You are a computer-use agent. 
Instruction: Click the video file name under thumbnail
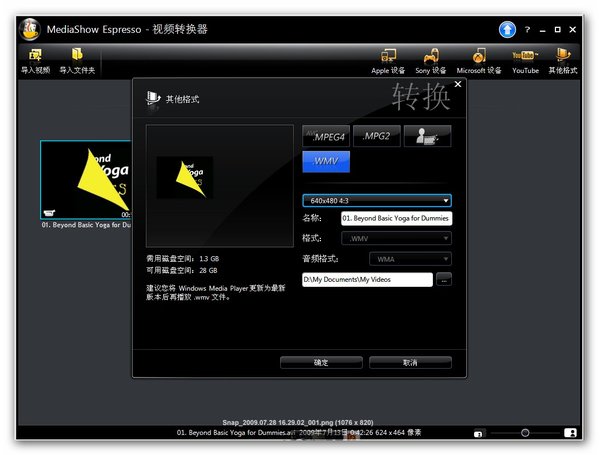click(86, 225)
